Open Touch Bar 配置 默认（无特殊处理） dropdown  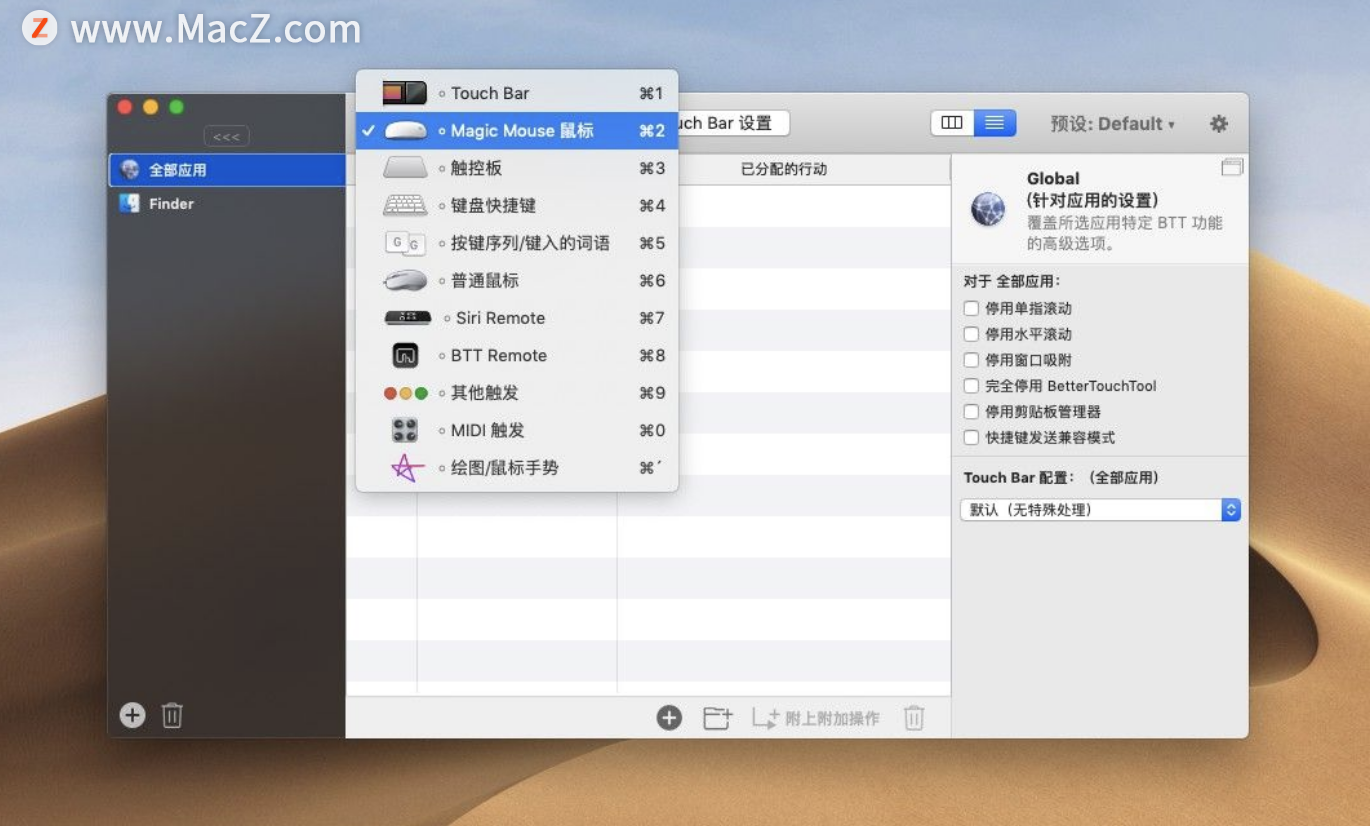1100,510
